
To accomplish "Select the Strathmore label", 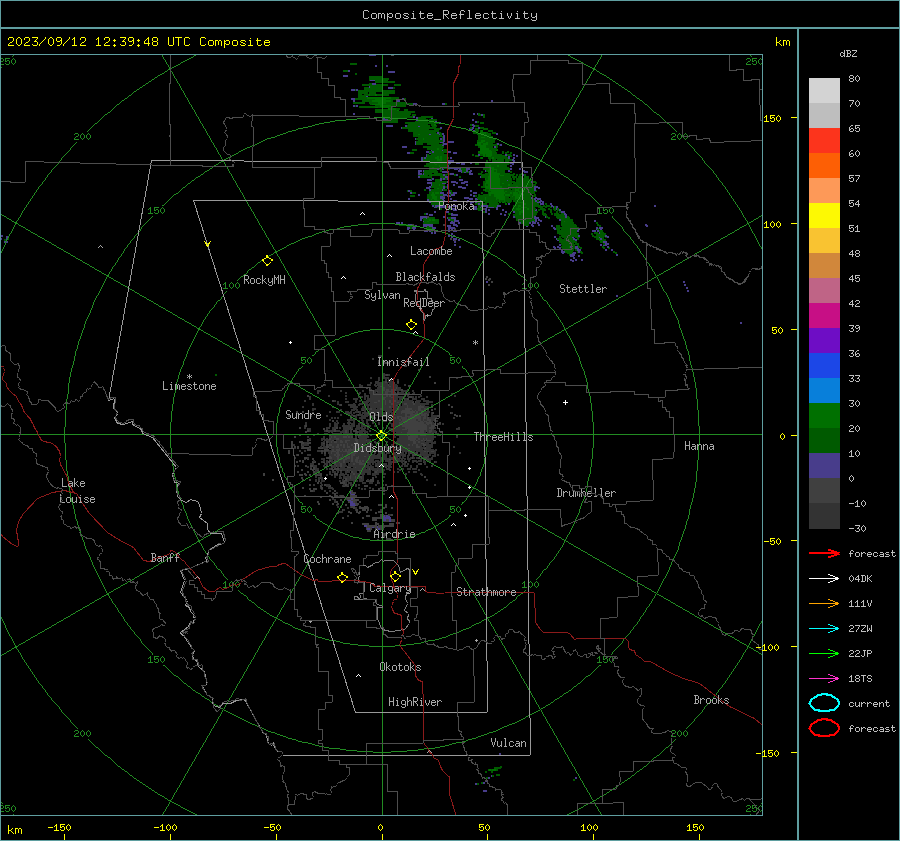I will point(486,592).
